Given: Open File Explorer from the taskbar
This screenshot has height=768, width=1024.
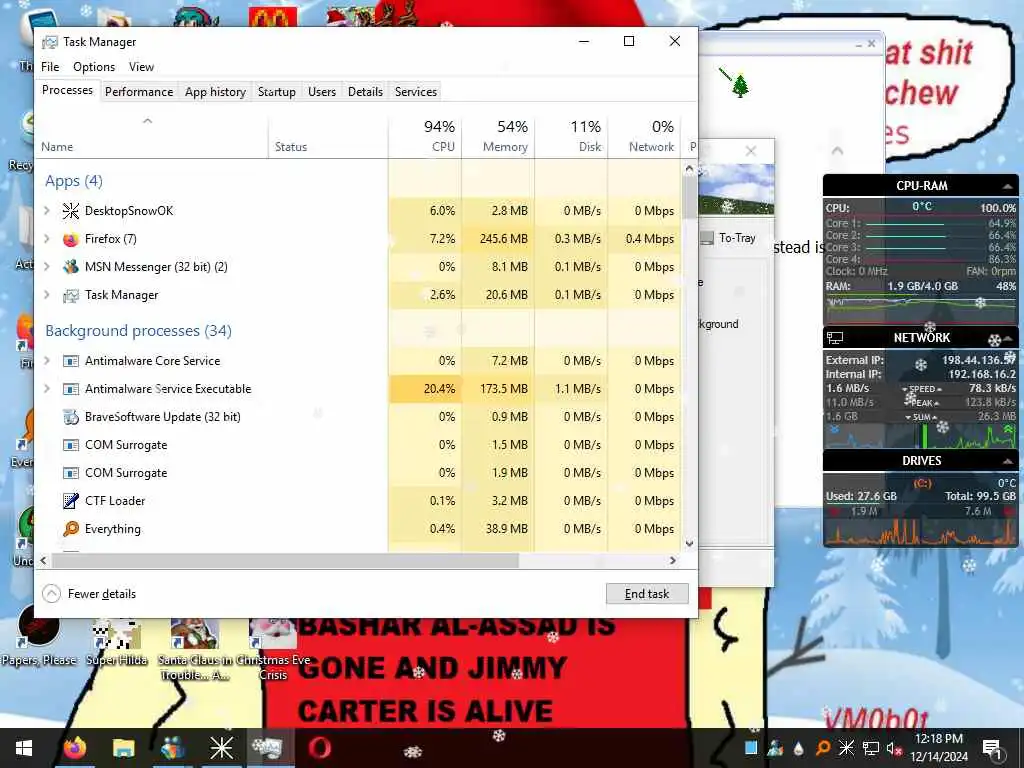Looking at the screenshot, I should [123, 748].
